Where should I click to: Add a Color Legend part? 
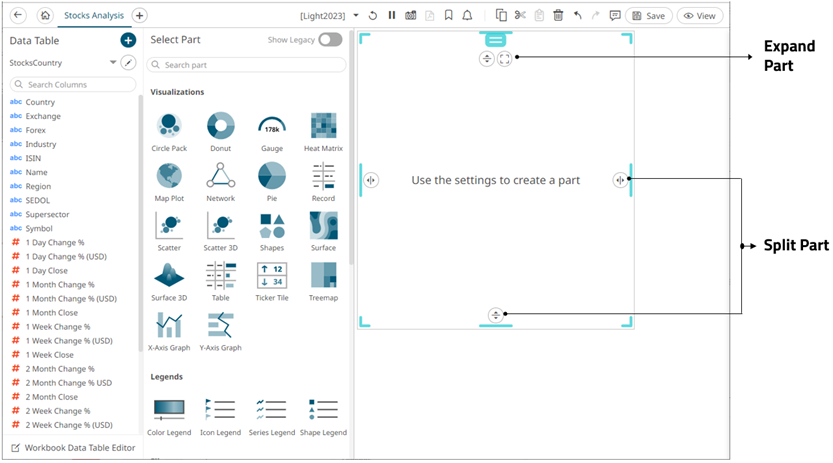169,417
